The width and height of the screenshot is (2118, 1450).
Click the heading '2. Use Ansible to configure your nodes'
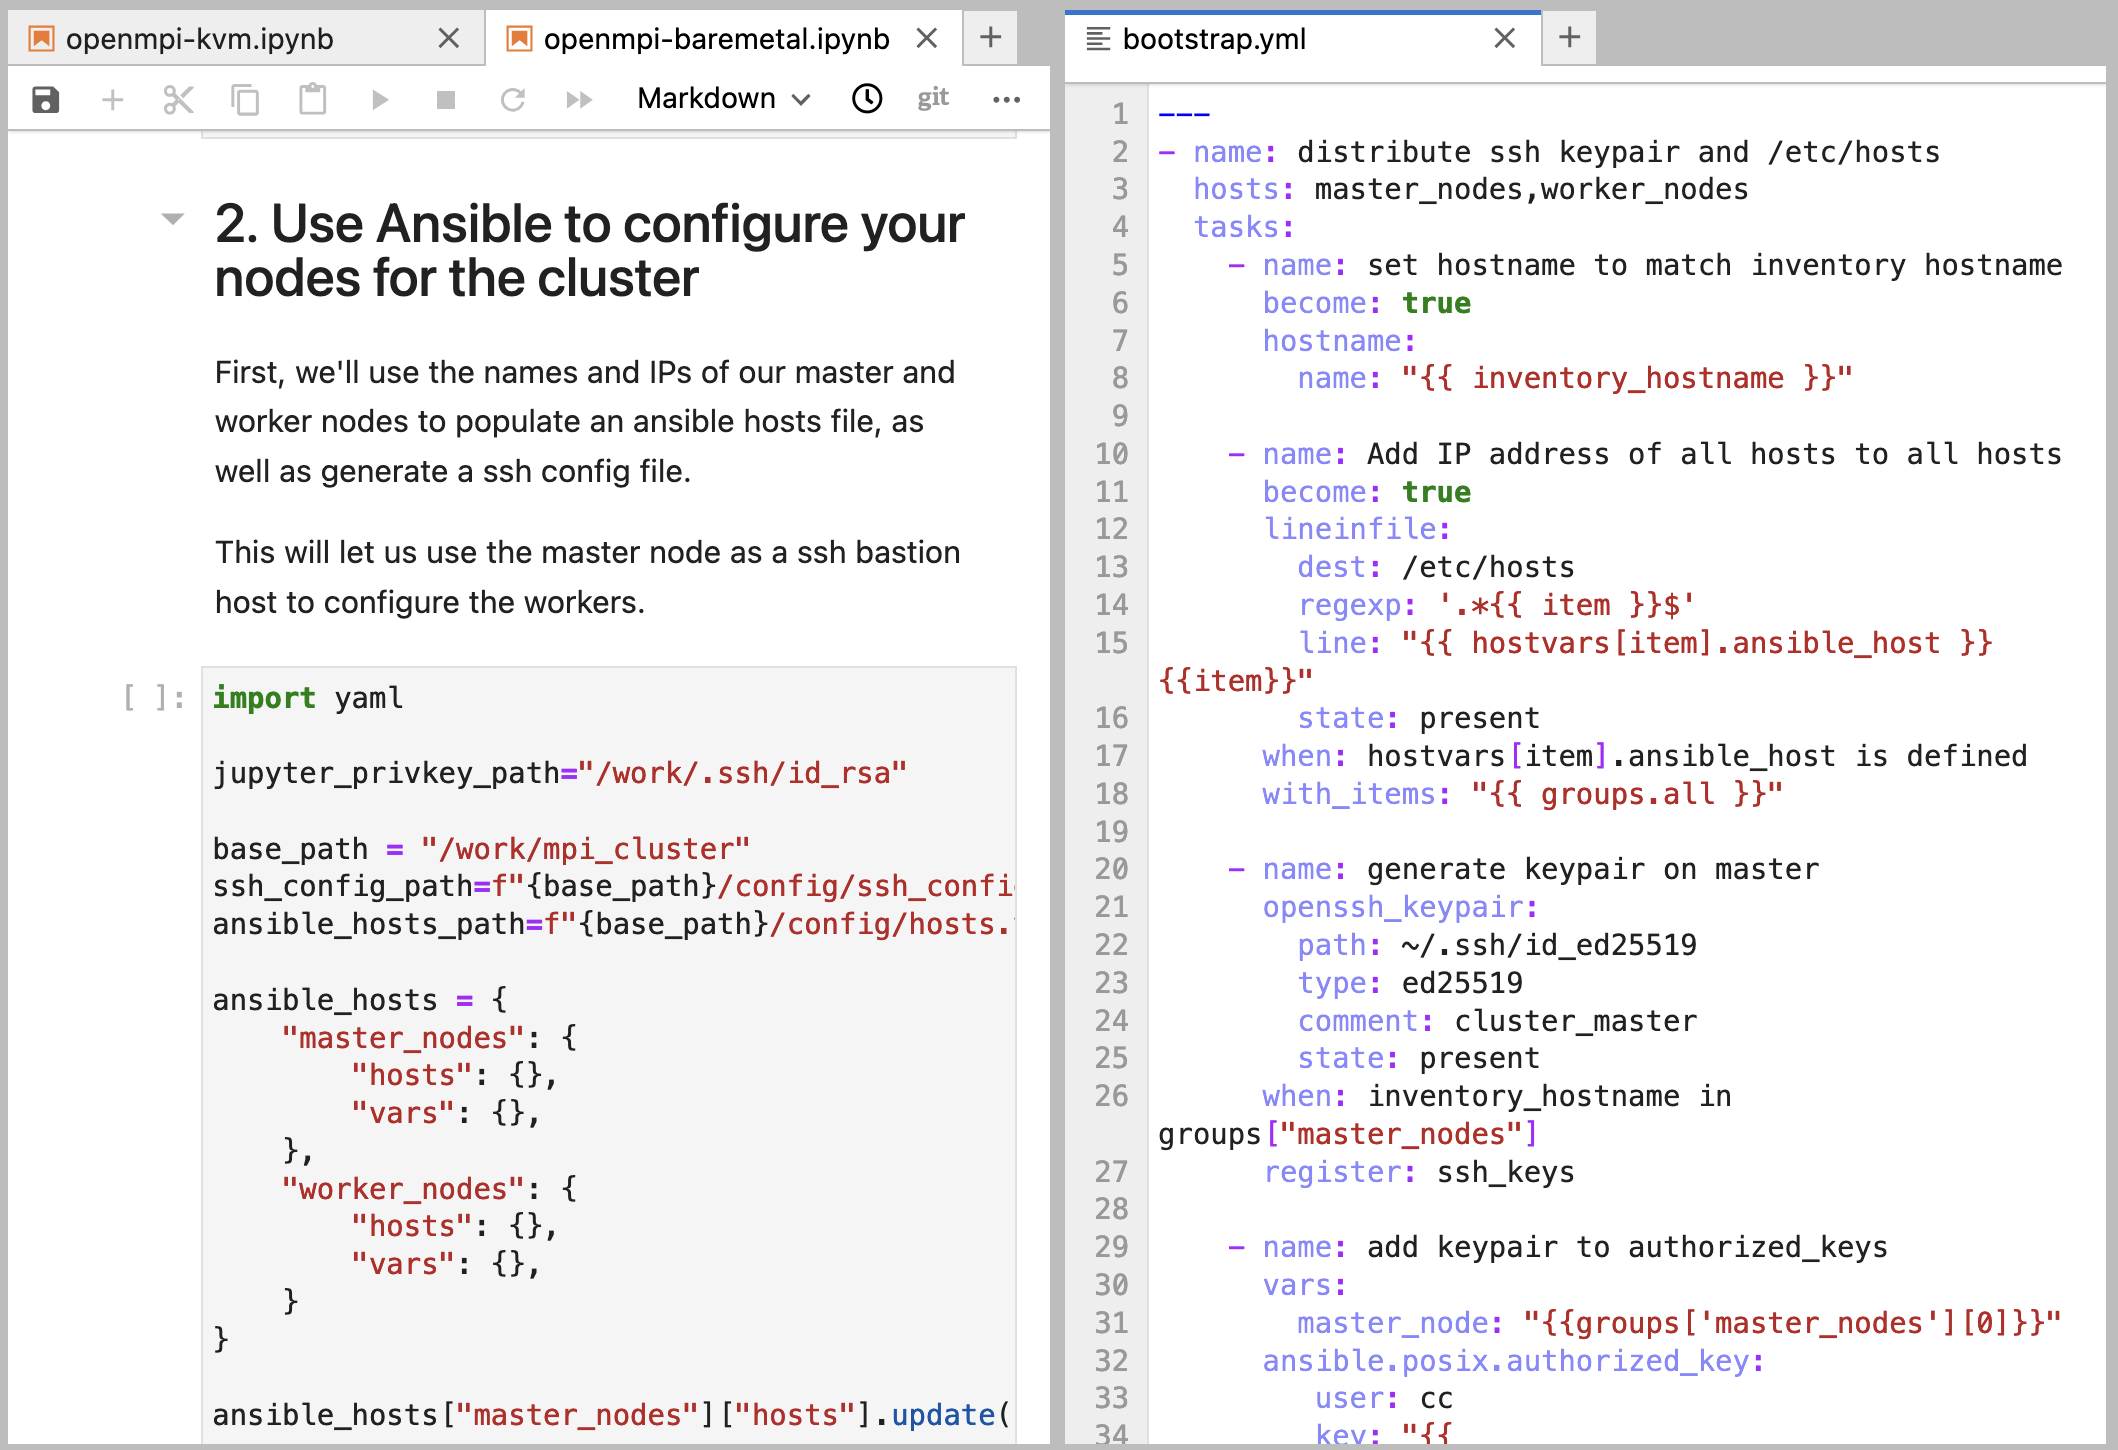589,251
